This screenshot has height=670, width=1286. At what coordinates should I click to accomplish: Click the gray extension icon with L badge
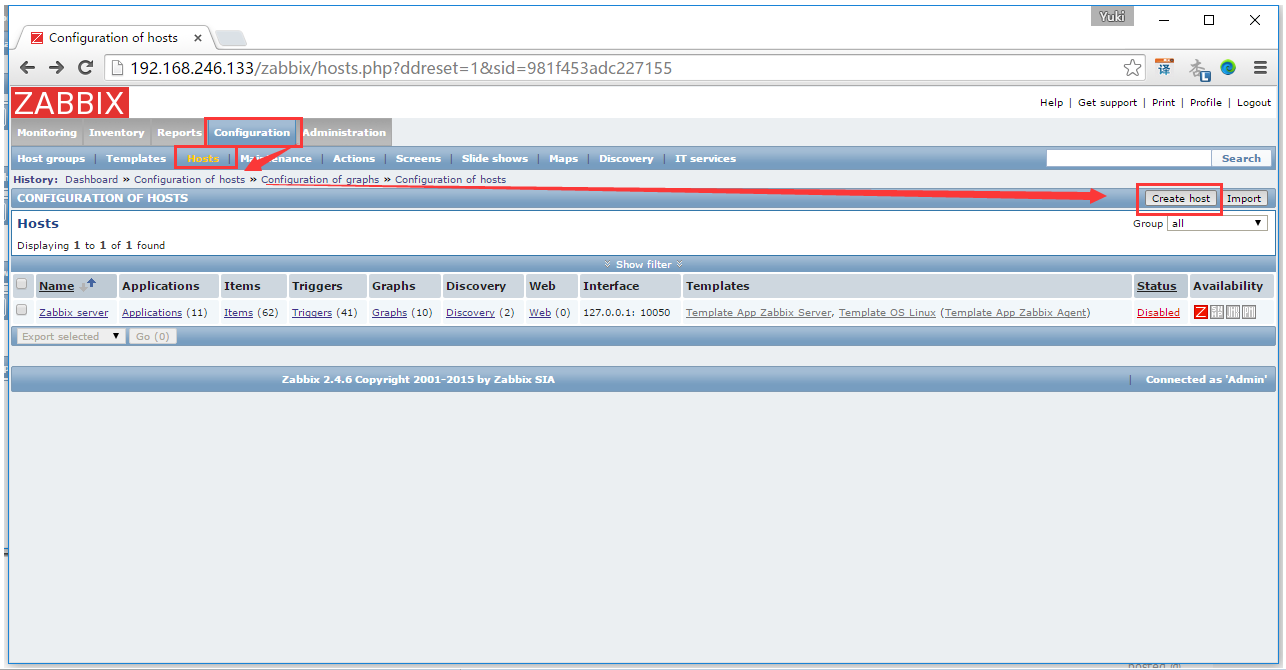pyautogui.click(x=1198, y=68)
